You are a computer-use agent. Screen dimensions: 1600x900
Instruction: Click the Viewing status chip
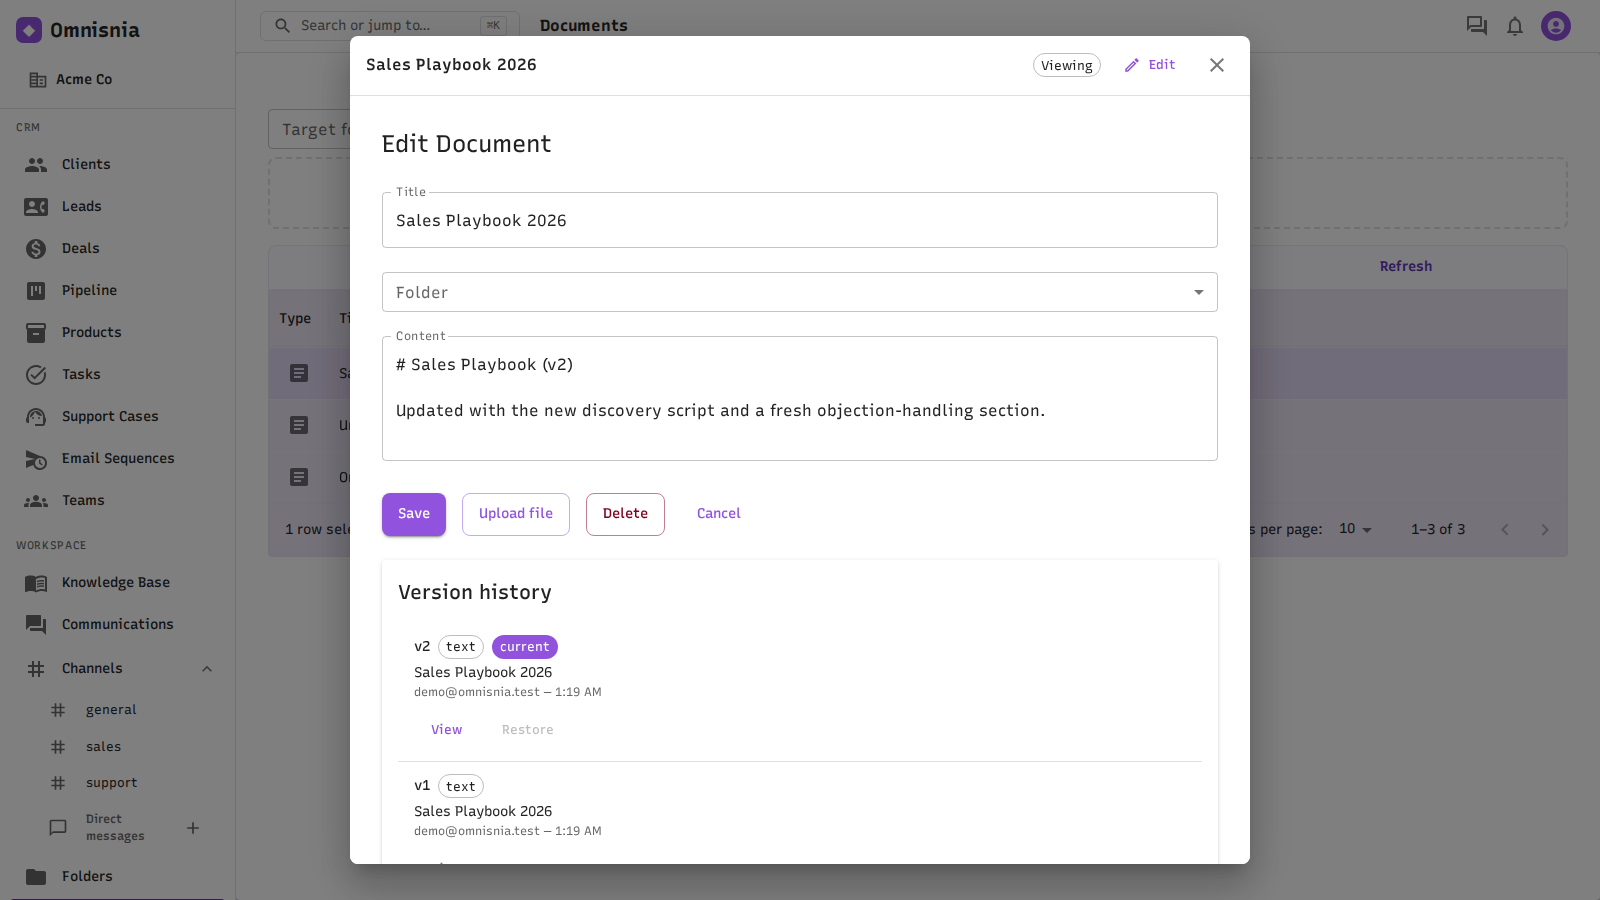point(1067,65)
